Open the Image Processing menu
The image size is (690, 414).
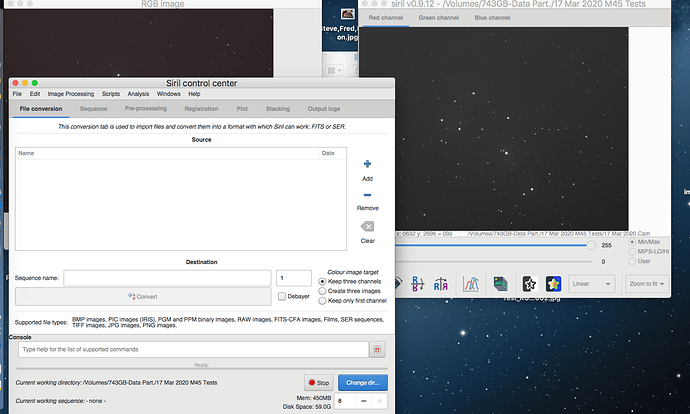(x=71, y=94)
